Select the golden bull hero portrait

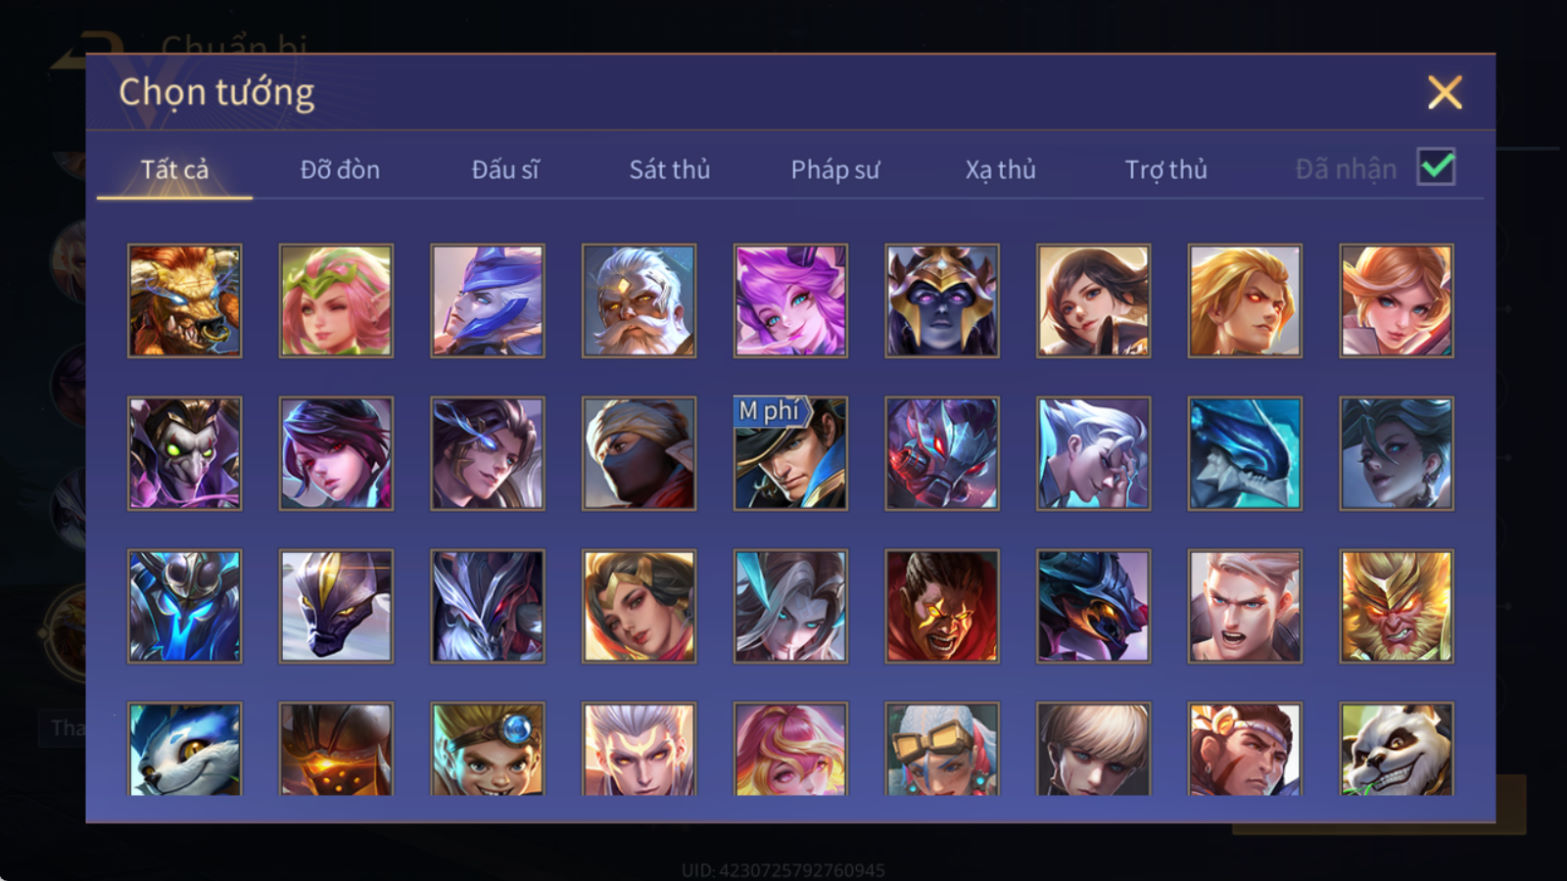pyautogui.click(x=184, y=301)
